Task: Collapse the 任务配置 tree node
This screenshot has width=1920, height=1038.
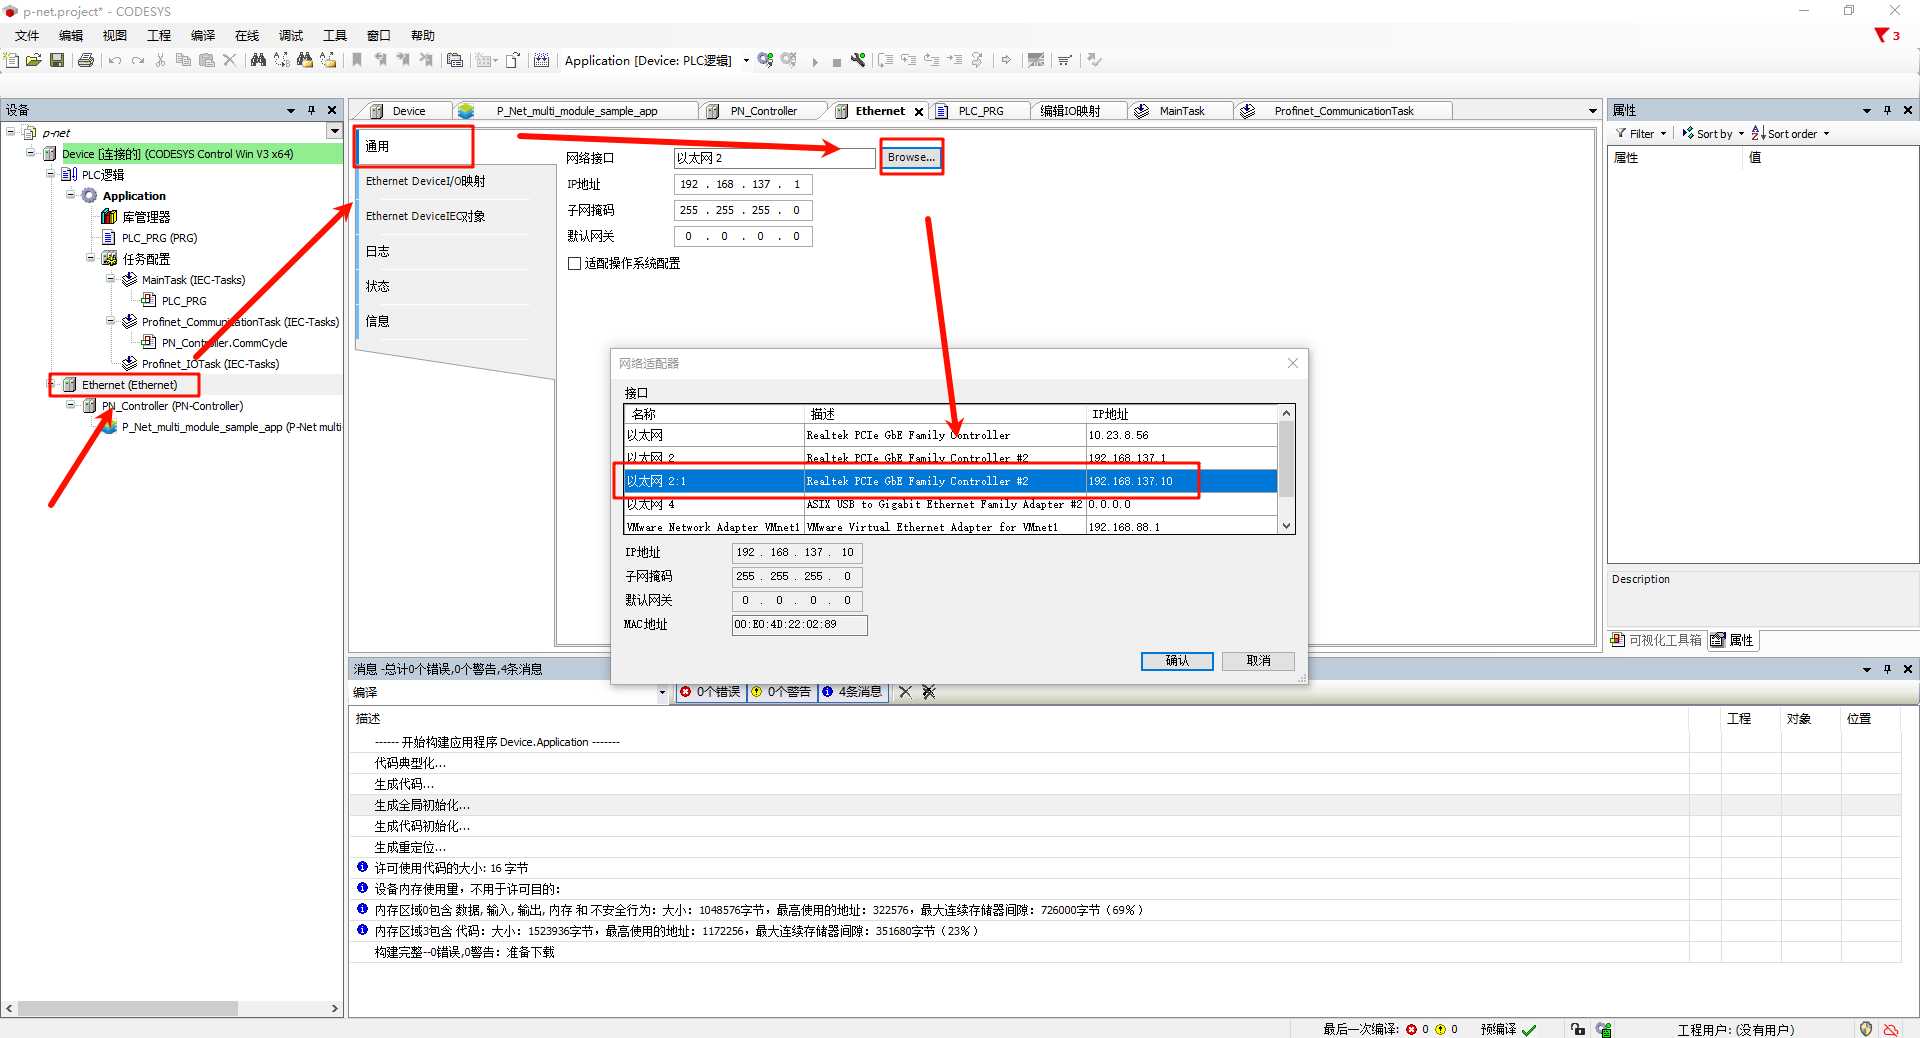Action: (91, 258)
